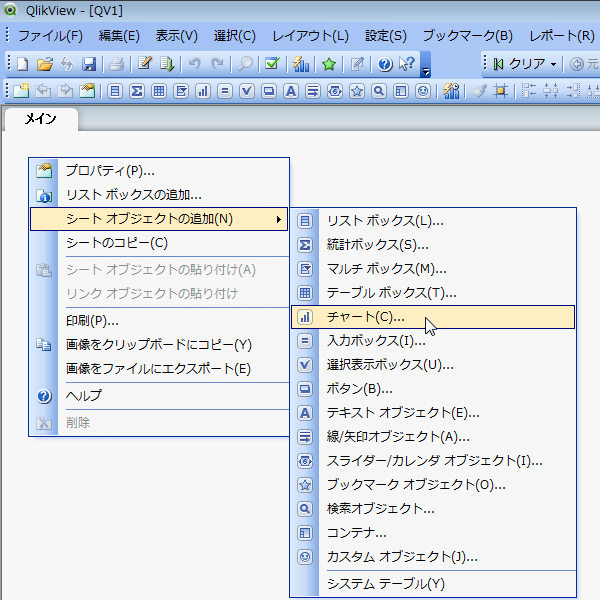The width and height of the screenshot is (600, 600).
Task: Open the 設定(S) menu
Action: (386, 36)
